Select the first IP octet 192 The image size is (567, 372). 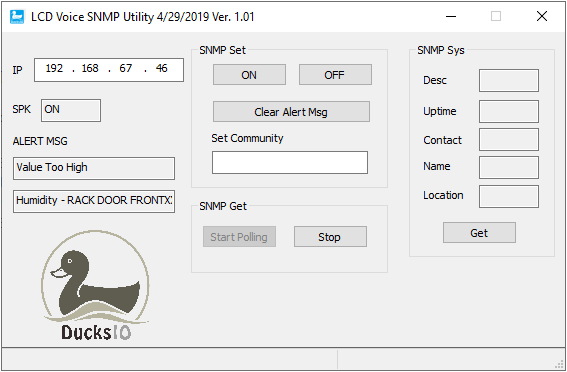coord(54,68)
